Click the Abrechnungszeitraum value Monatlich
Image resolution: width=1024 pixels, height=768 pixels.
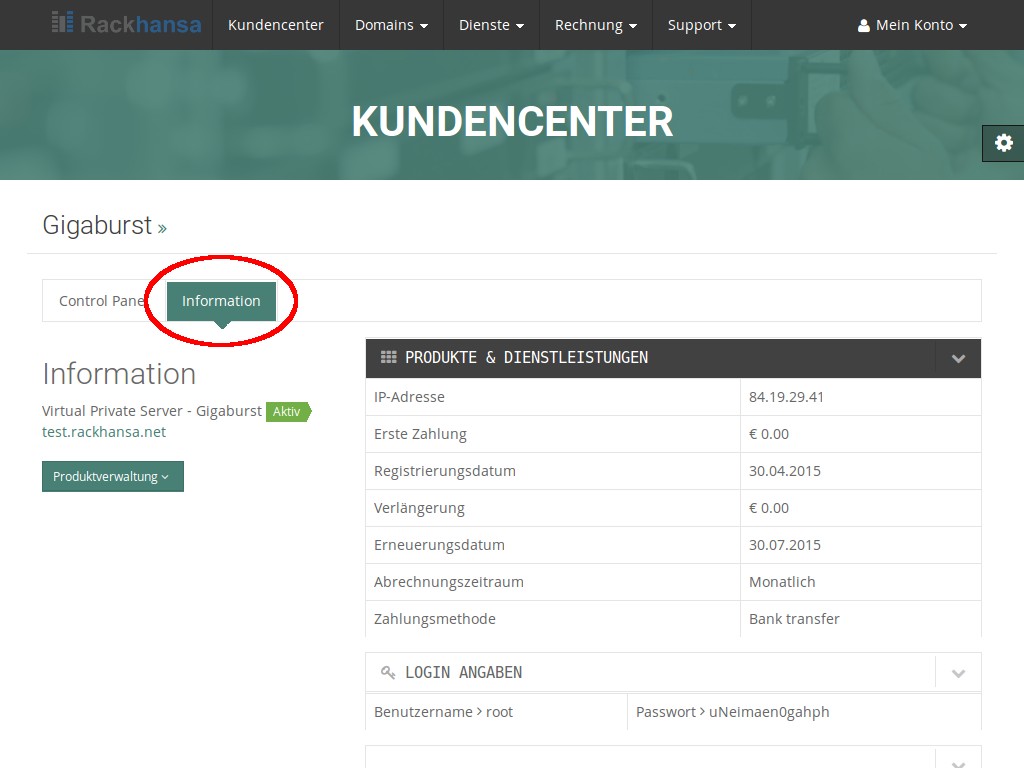(782, 582)
